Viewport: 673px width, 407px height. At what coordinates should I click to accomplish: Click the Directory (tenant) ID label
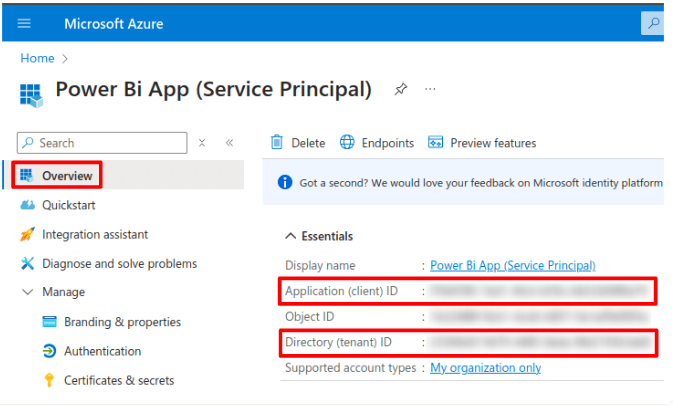pos(338,342)
